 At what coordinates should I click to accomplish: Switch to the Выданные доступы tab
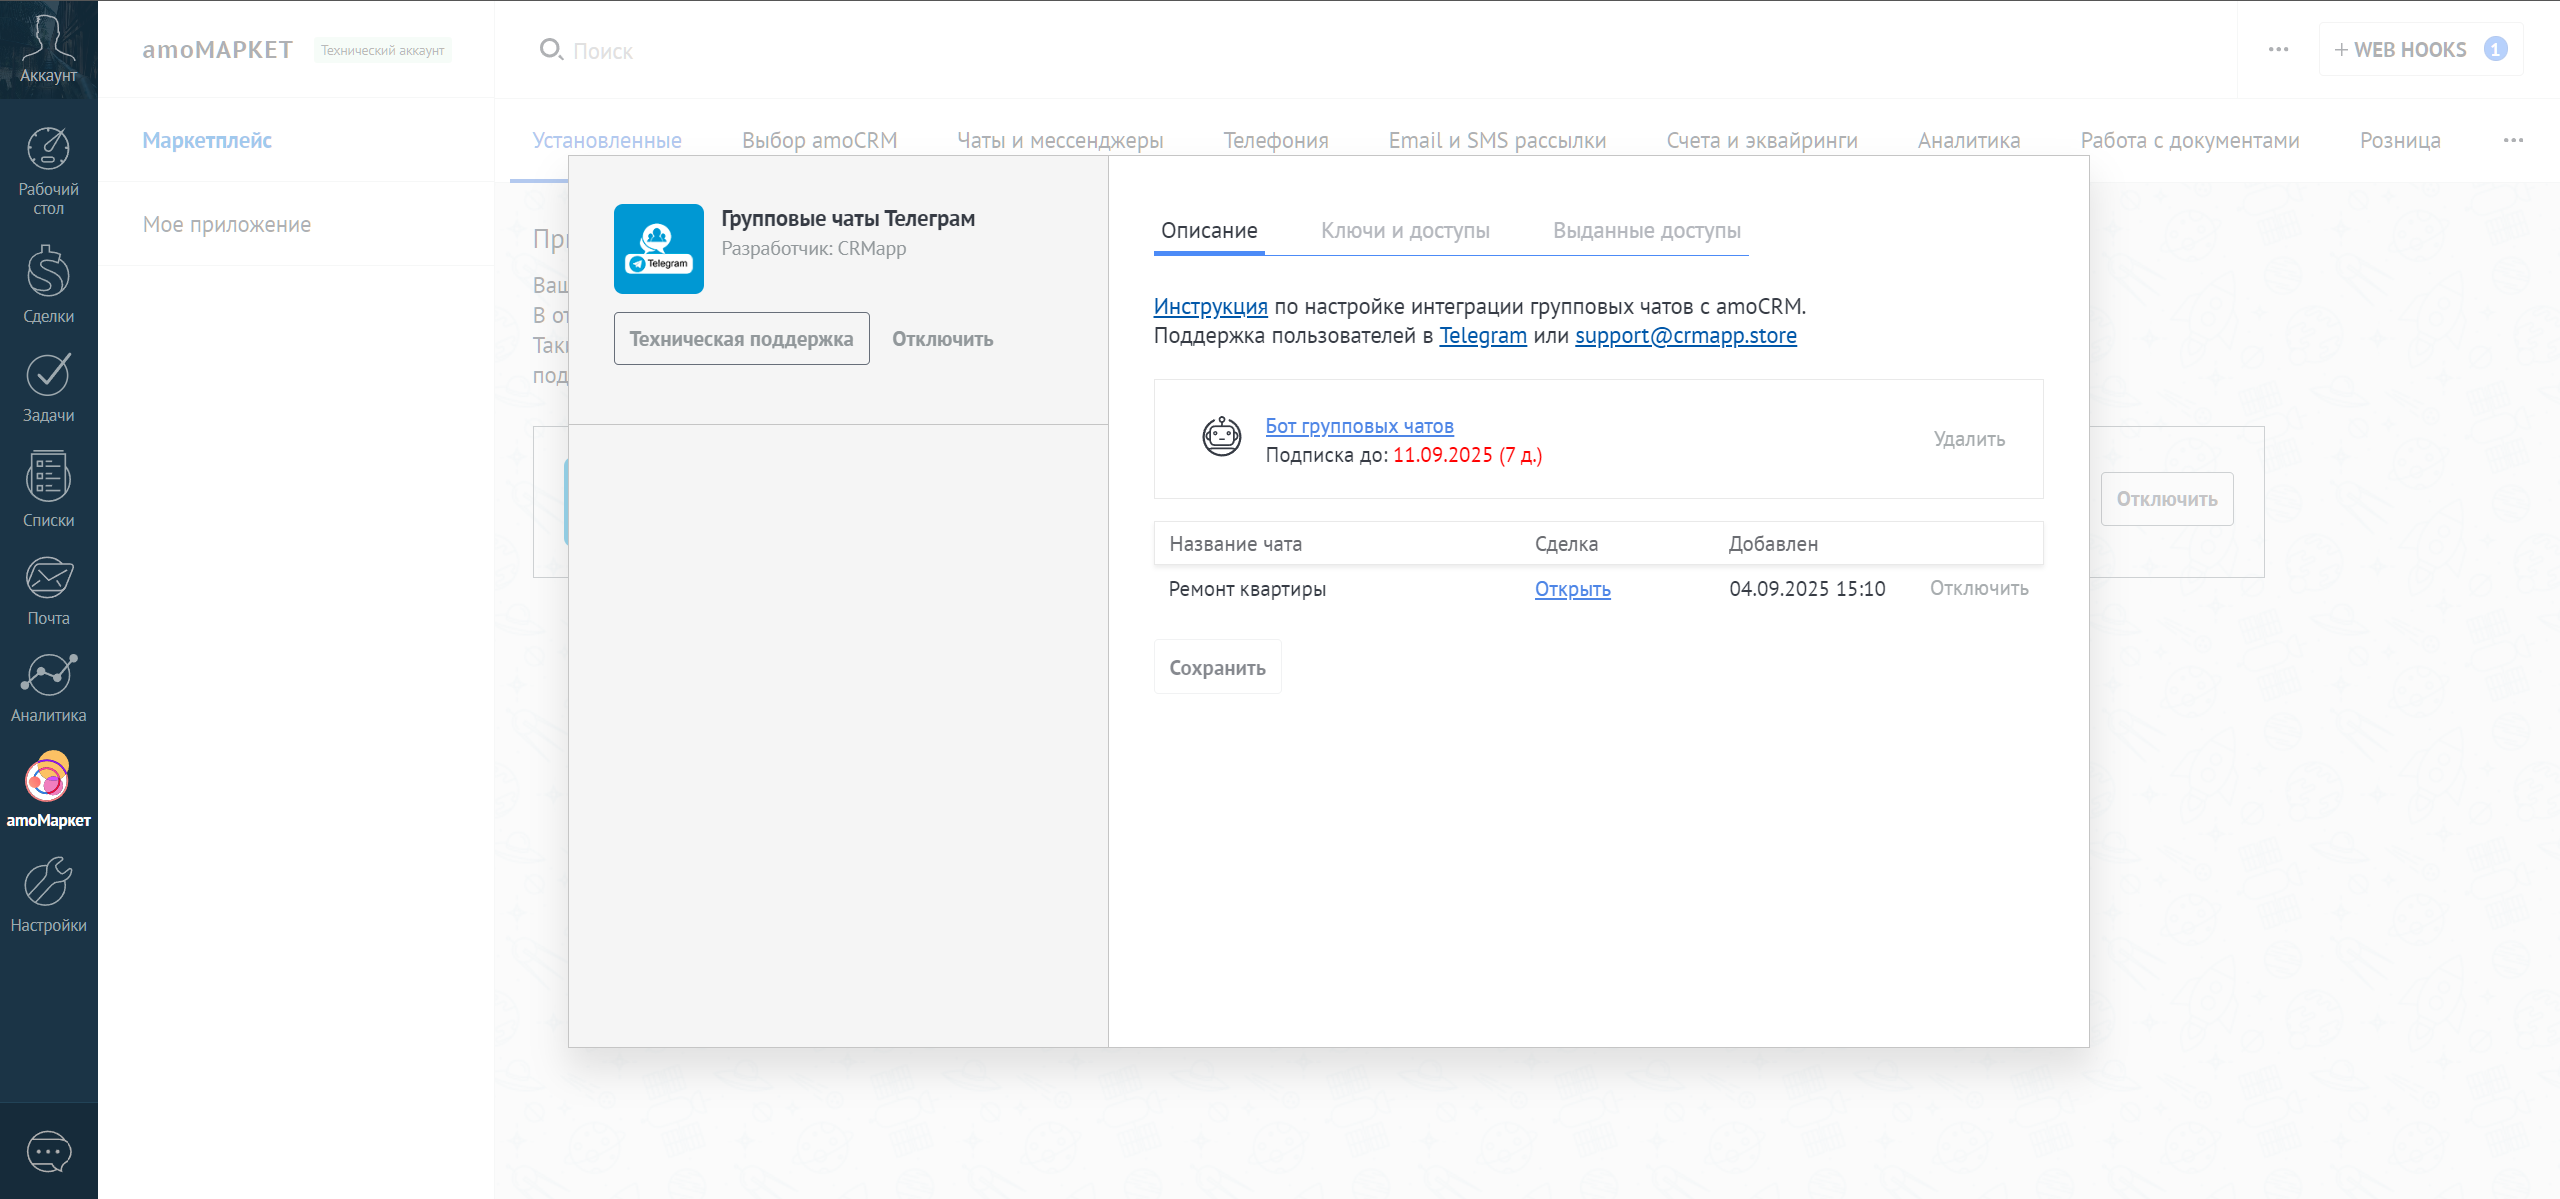click(1647, 231)
